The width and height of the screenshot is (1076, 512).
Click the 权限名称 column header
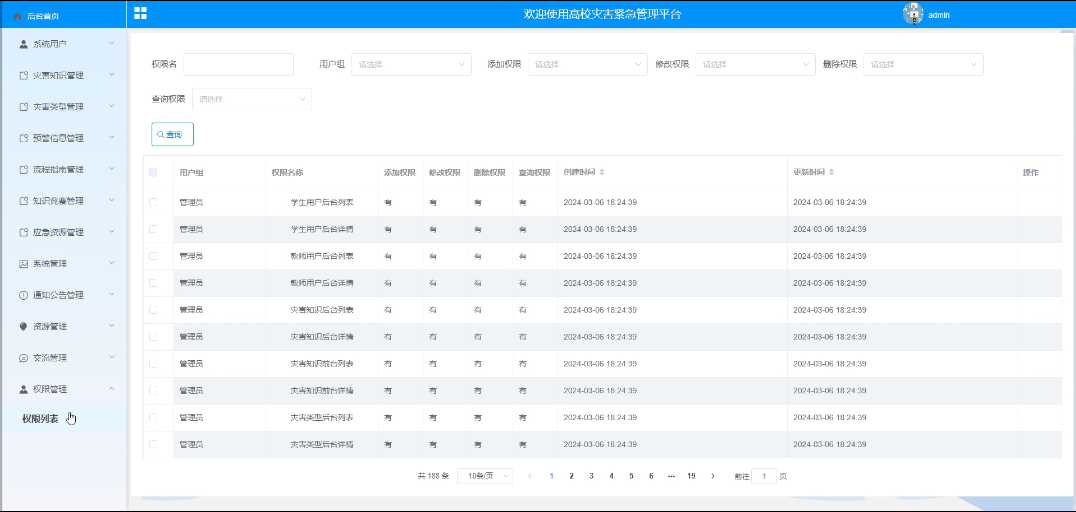(x=288, y=172)
